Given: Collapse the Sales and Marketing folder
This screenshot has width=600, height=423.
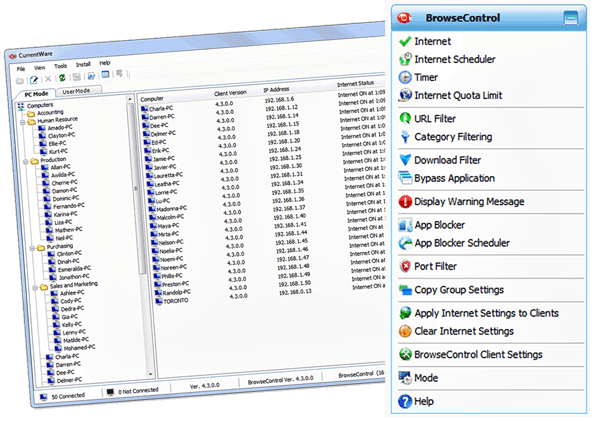Looking at the screenshot, I should (x=35, y=287).
